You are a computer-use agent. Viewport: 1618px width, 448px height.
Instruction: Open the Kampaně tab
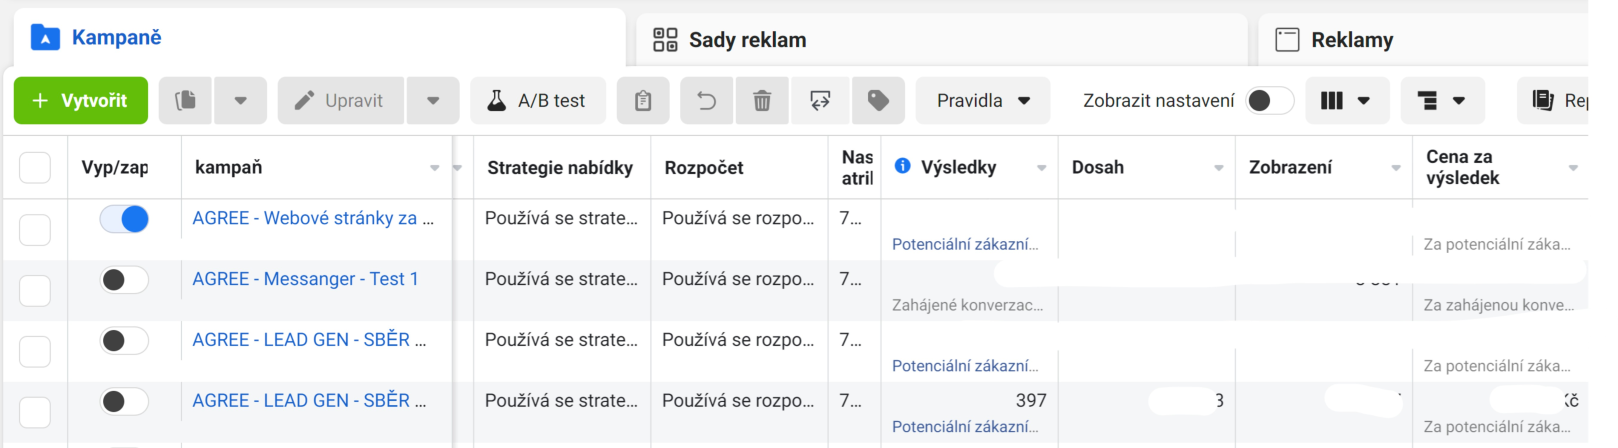click(x=319, y=38)
